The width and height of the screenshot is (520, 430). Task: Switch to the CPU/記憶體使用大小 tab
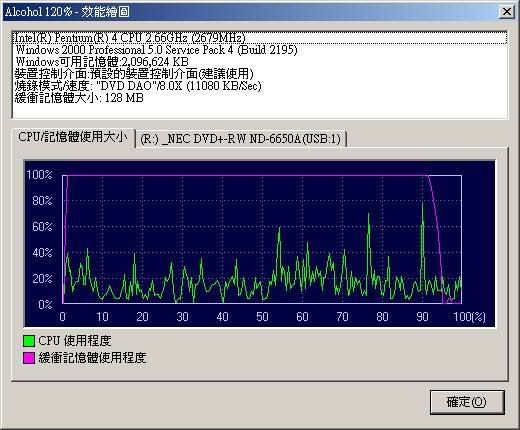point(73,137)
